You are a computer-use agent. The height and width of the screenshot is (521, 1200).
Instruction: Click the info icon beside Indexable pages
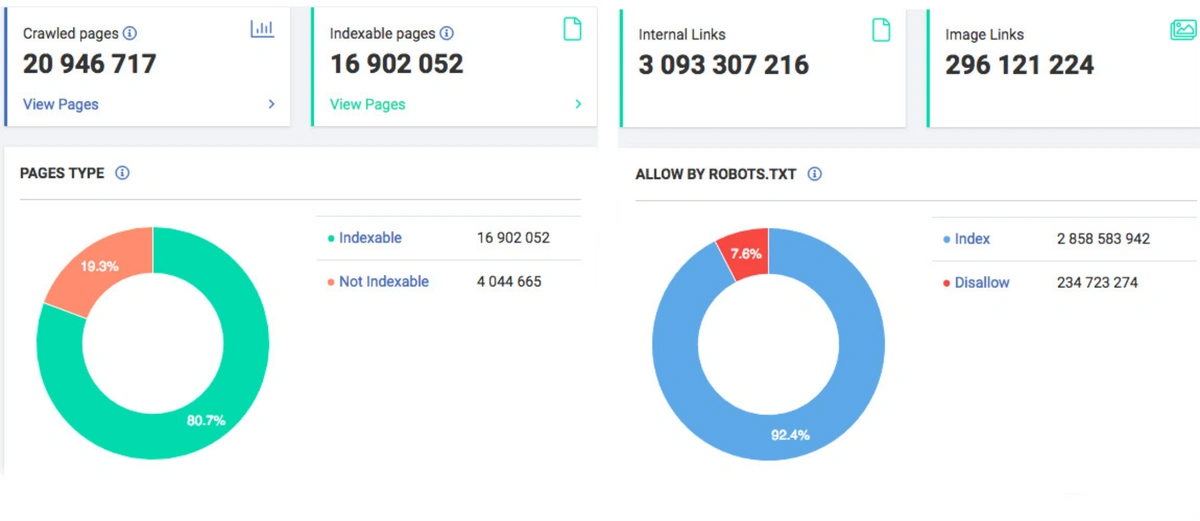click(x=446, y=34)
